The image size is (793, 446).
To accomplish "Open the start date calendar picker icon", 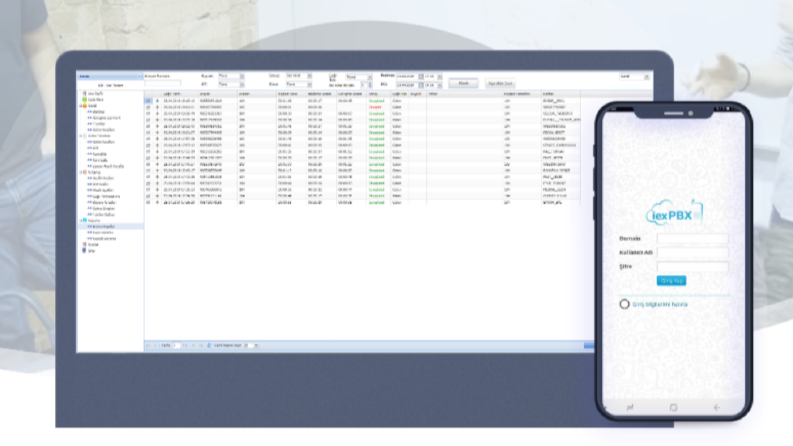I will click(x=421, y=76).
